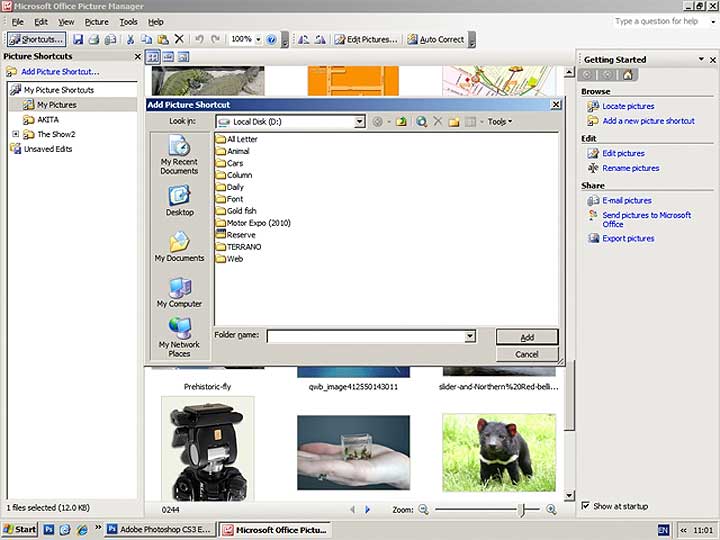720x540 pixels.
Task: Open the View menu
Action: click(66, 21)
